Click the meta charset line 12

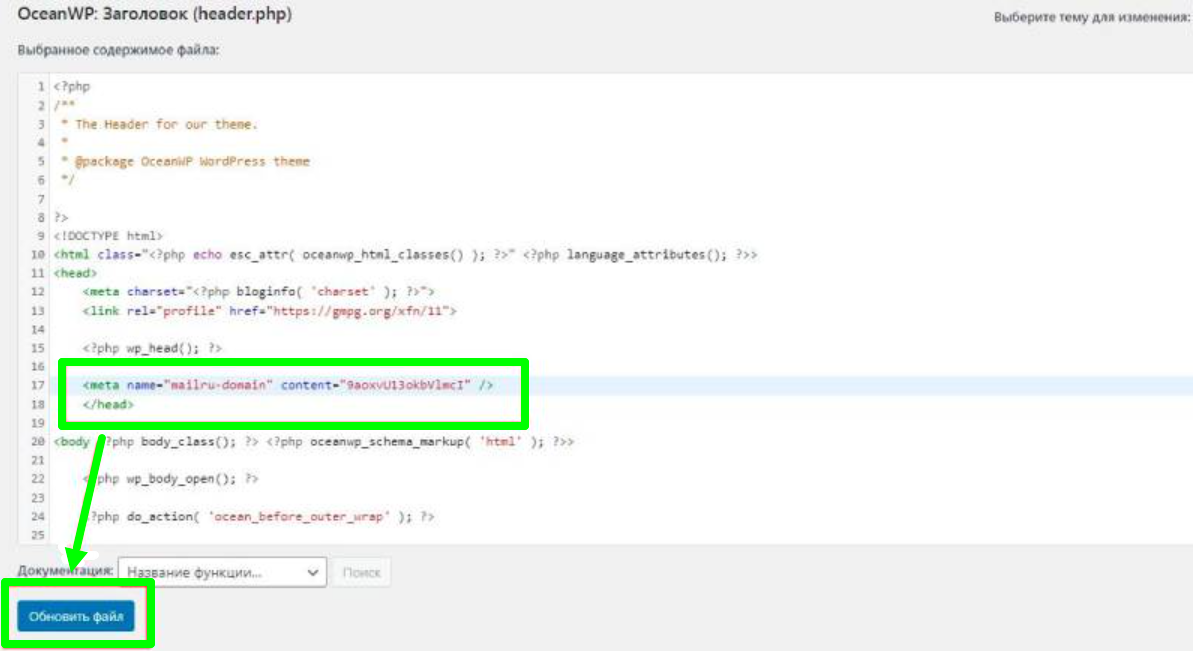coord(259,291)
